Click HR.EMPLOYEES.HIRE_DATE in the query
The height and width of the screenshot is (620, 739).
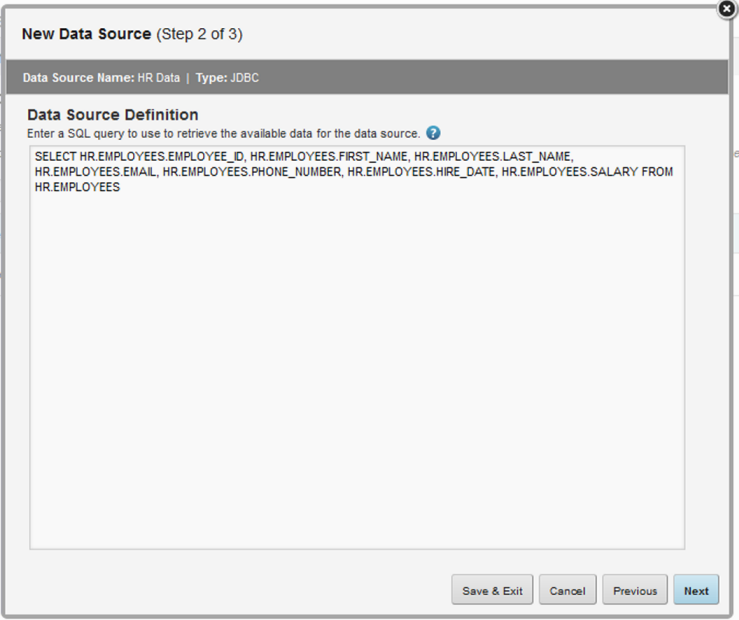click(421, 172)
